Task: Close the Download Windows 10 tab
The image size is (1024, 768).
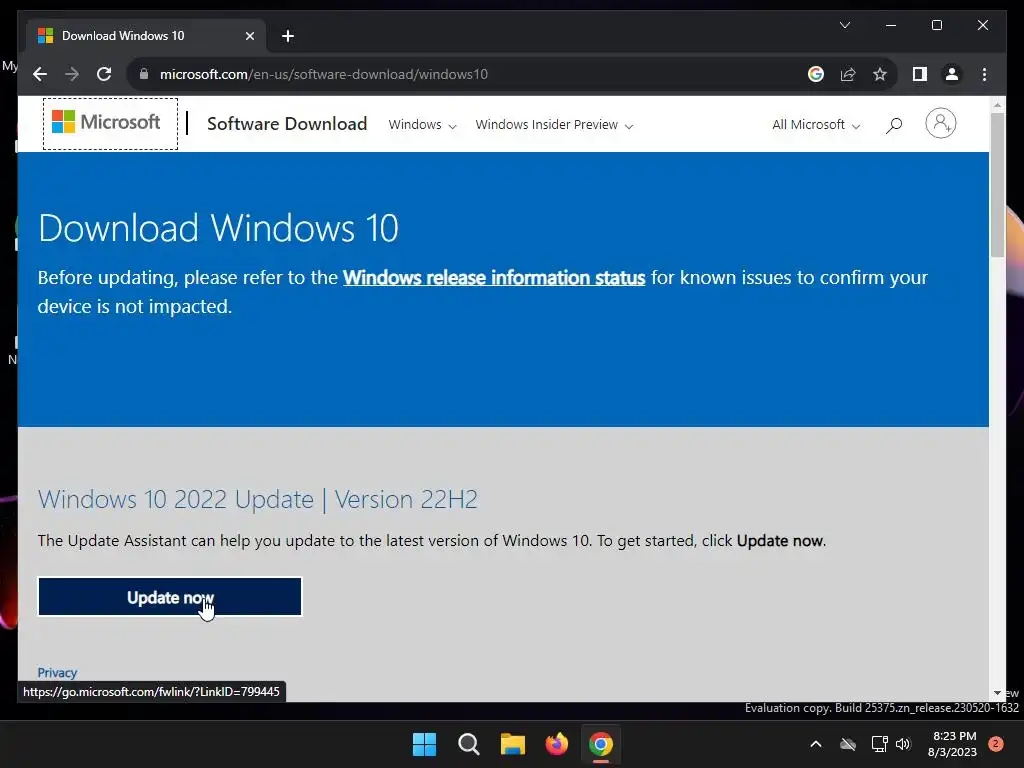Action: click(249, 36)
